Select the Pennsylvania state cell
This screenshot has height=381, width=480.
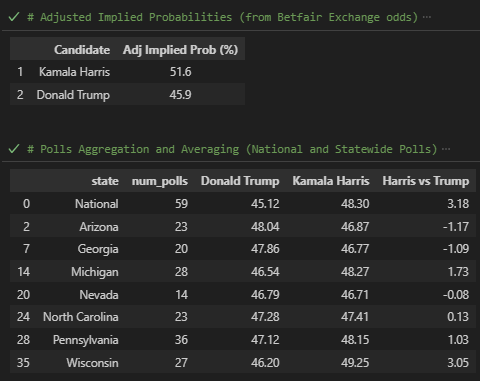(x=86, y=340)
